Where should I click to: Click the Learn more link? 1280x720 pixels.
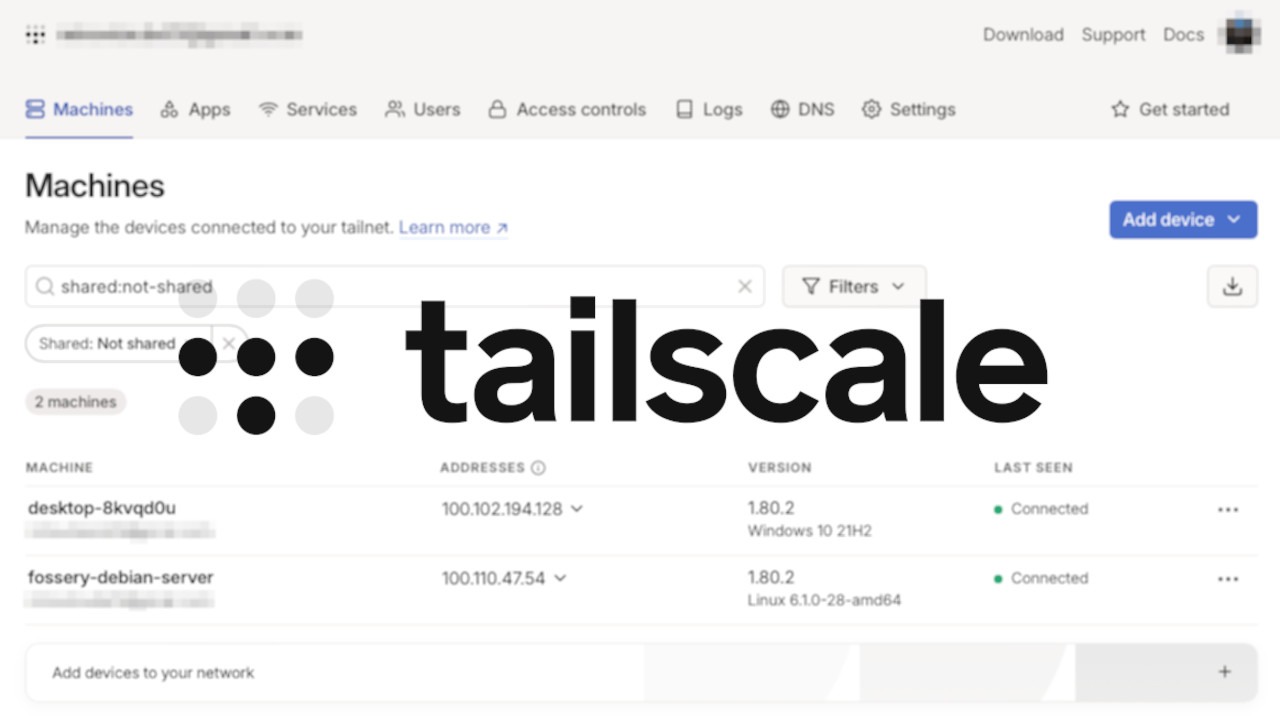tap(454, 228)
